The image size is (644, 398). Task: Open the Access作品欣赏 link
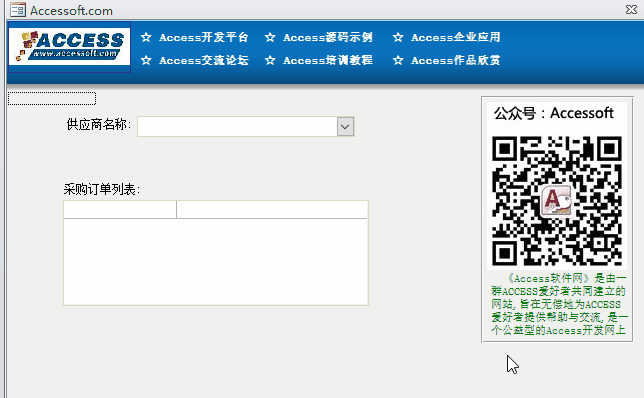(x=456, y=60)
